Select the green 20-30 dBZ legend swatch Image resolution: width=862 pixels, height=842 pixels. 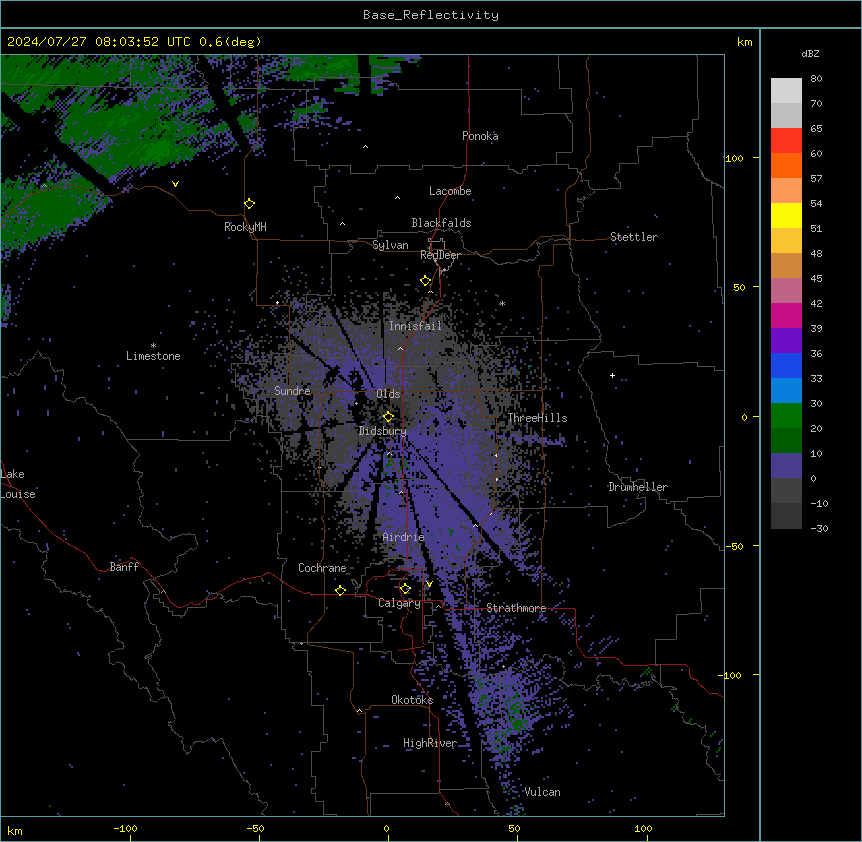pyautogui.click(x=786, y=416)
